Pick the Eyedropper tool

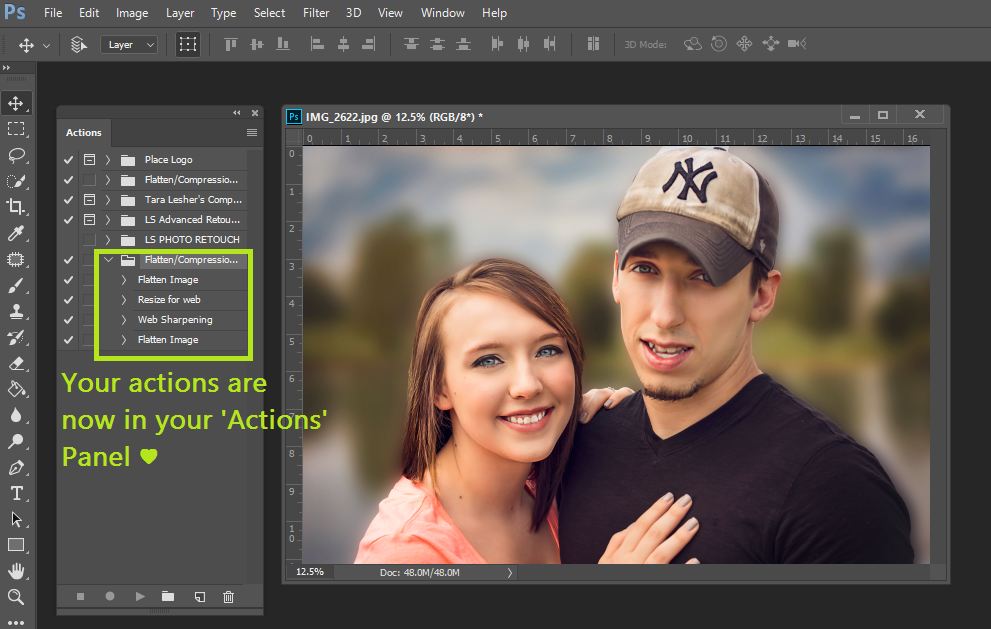[16, 233]
